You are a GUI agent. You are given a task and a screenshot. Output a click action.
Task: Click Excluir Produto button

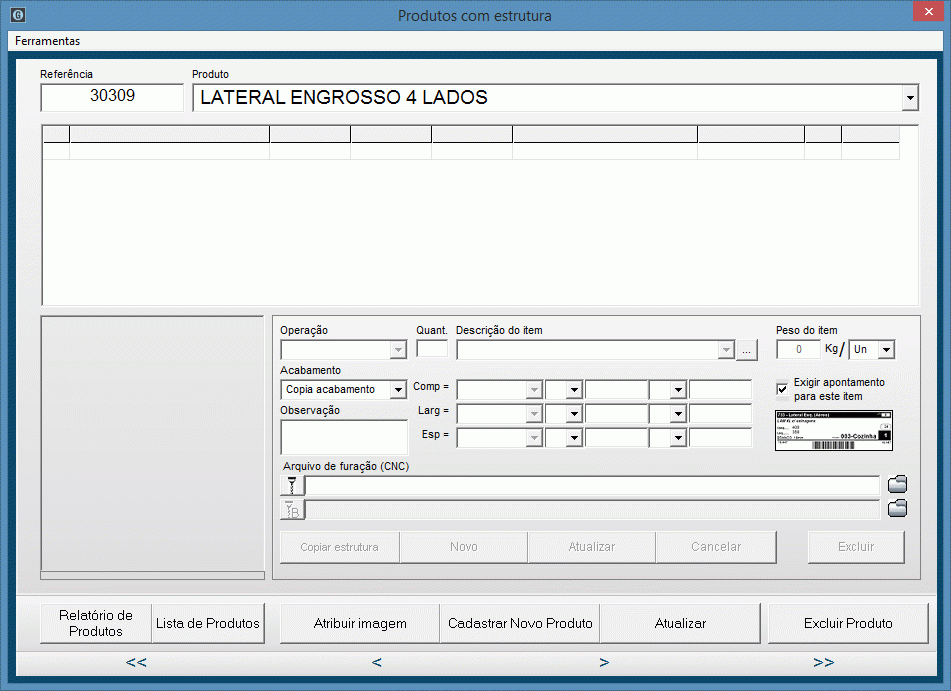(848, 623)
